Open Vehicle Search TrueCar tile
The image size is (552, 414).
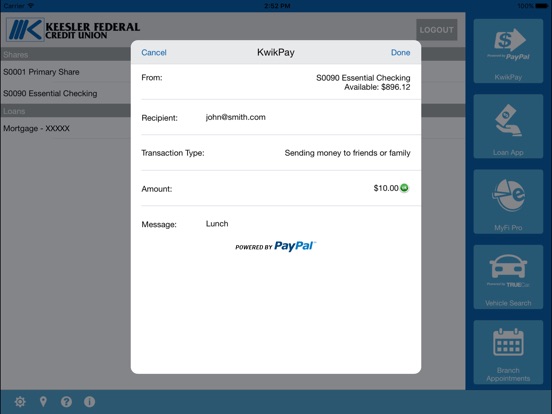pos(508,277)
